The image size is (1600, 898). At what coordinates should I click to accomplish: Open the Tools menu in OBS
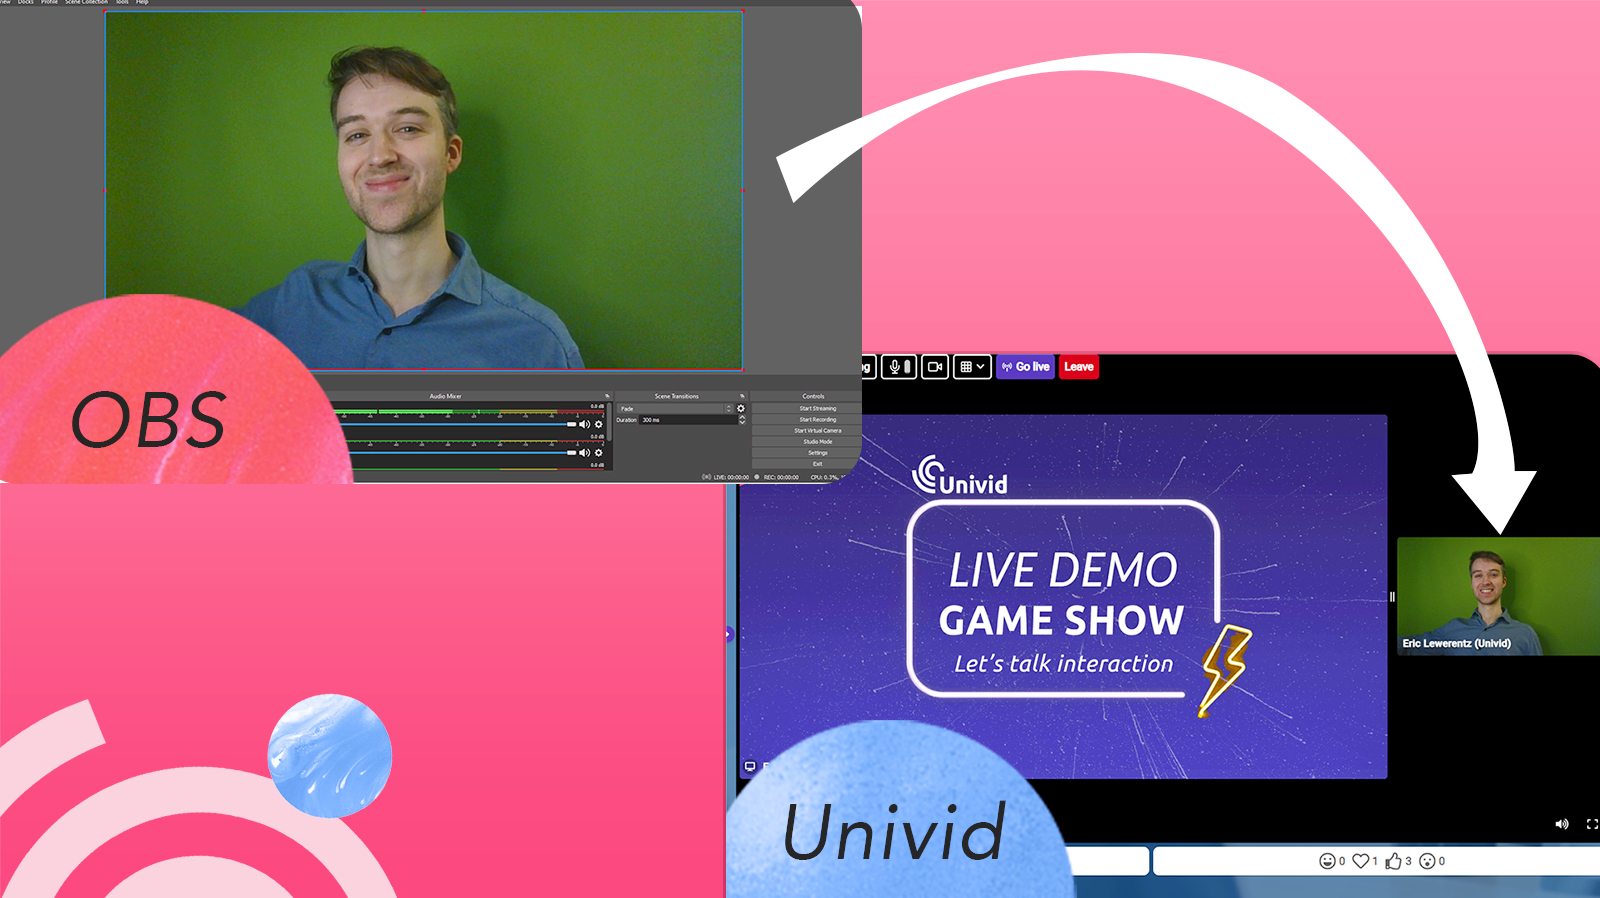click(x=122, y=2)
